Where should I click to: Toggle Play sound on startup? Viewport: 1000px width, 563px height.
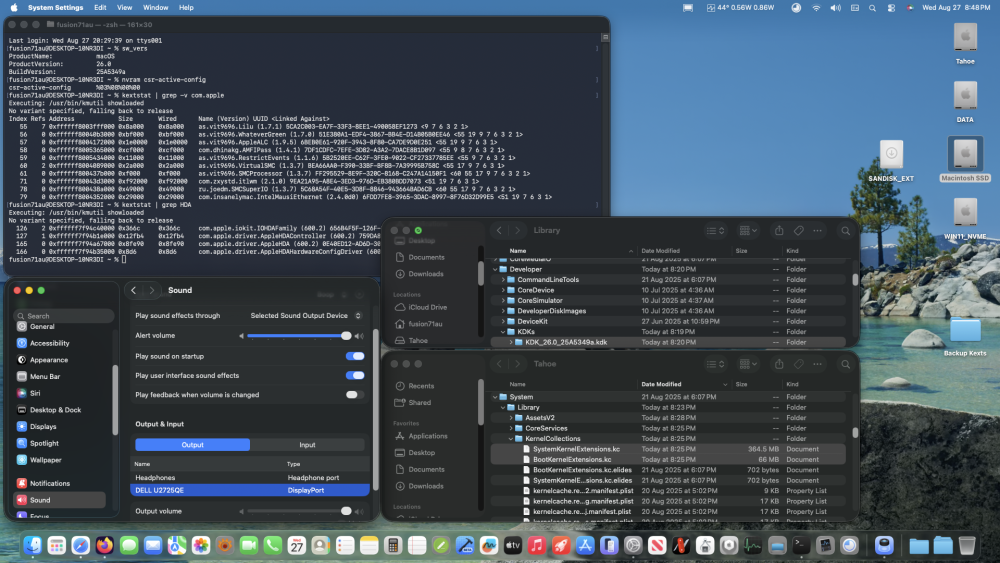coord(355,356)
